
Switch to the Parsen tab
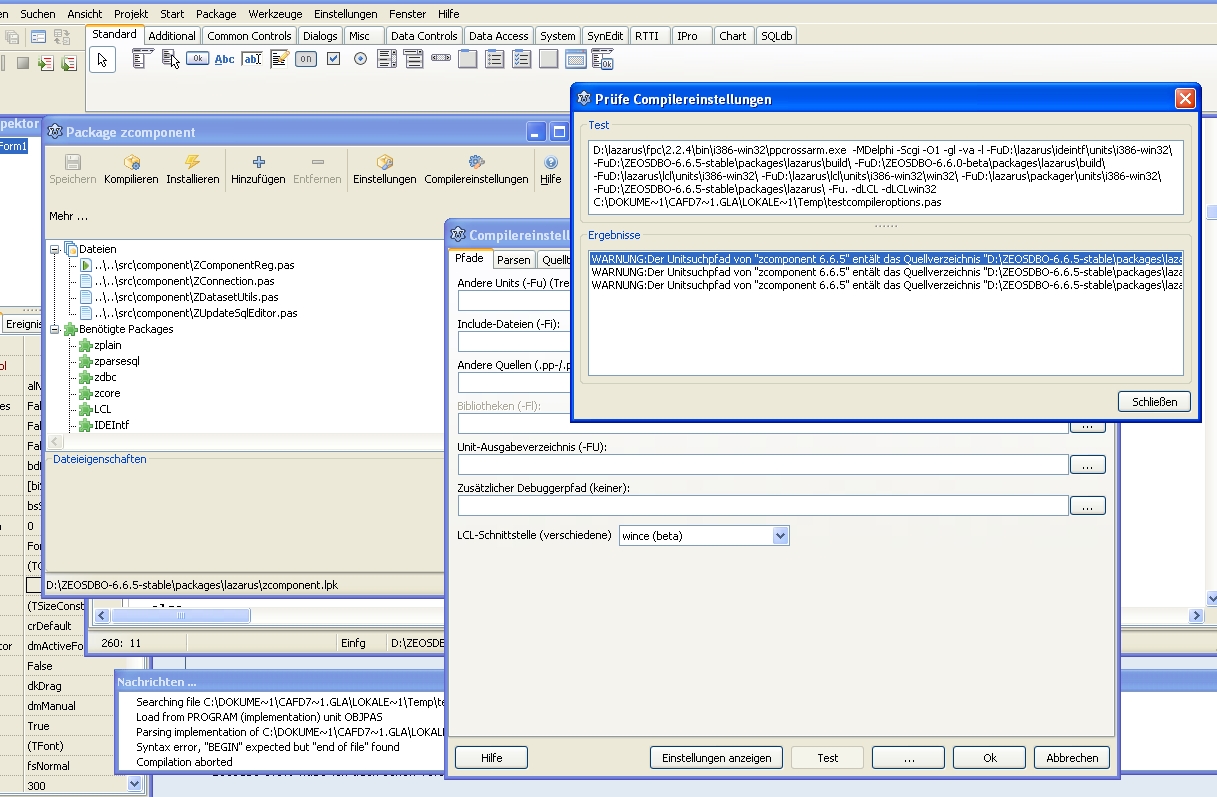[513, 260]
